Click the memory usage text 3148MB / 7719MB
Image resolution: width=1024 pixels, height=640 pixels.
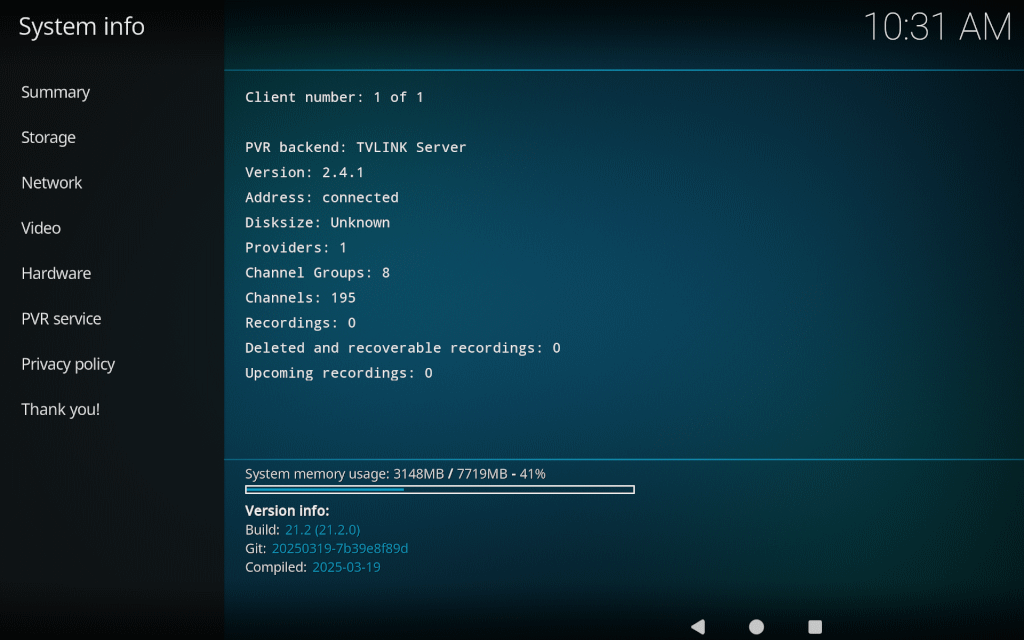click(x=451, y=474)
